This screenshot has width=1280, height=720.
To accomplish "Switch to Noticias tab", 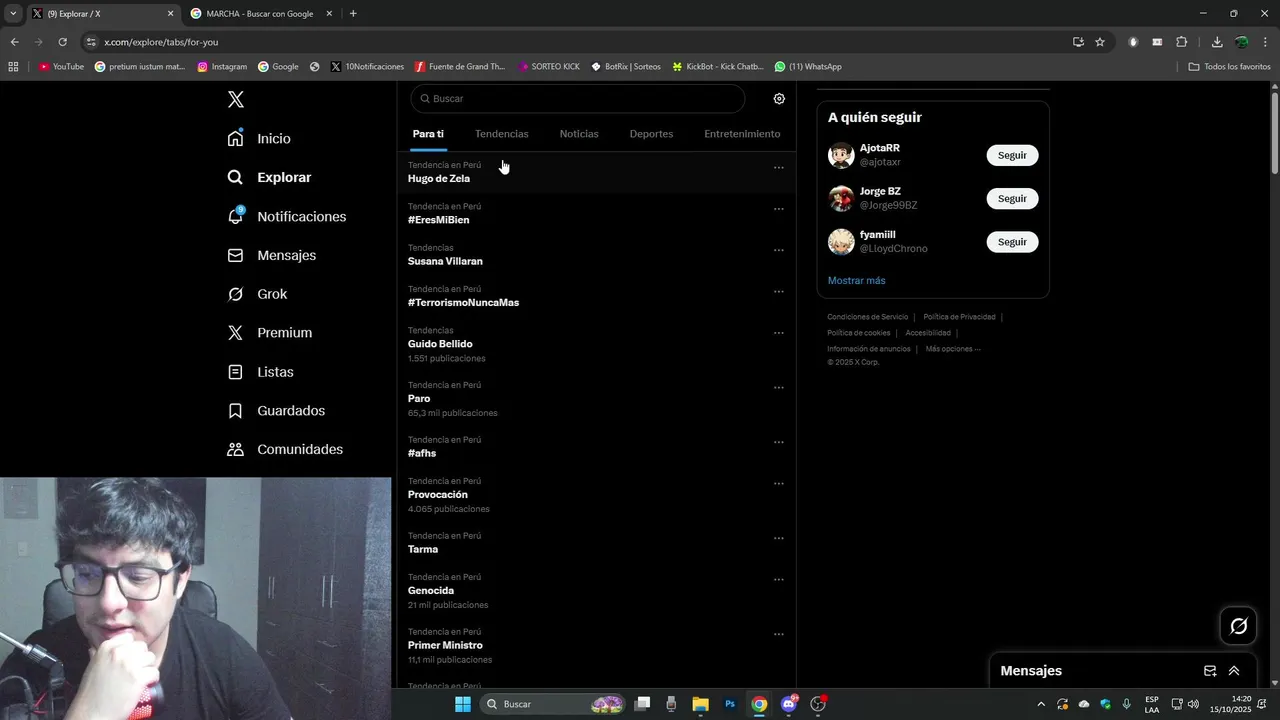I will point(579,134).
